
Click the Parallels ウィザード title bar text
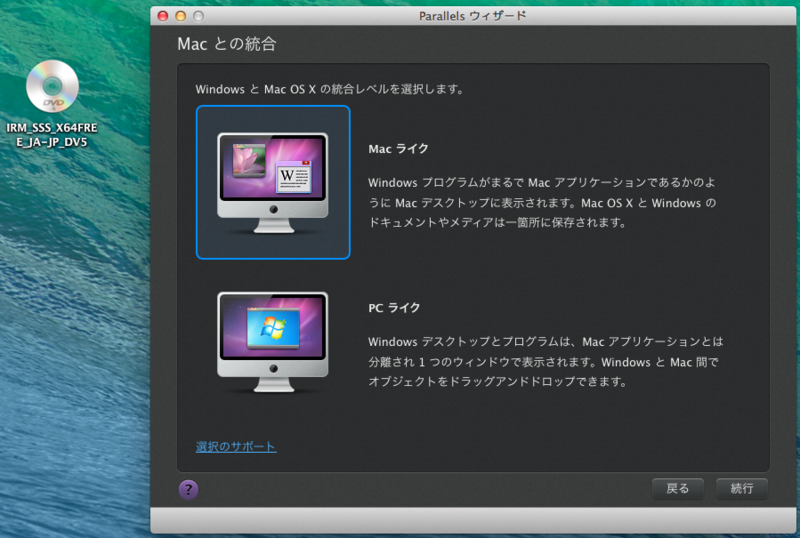tap(472, 16)
